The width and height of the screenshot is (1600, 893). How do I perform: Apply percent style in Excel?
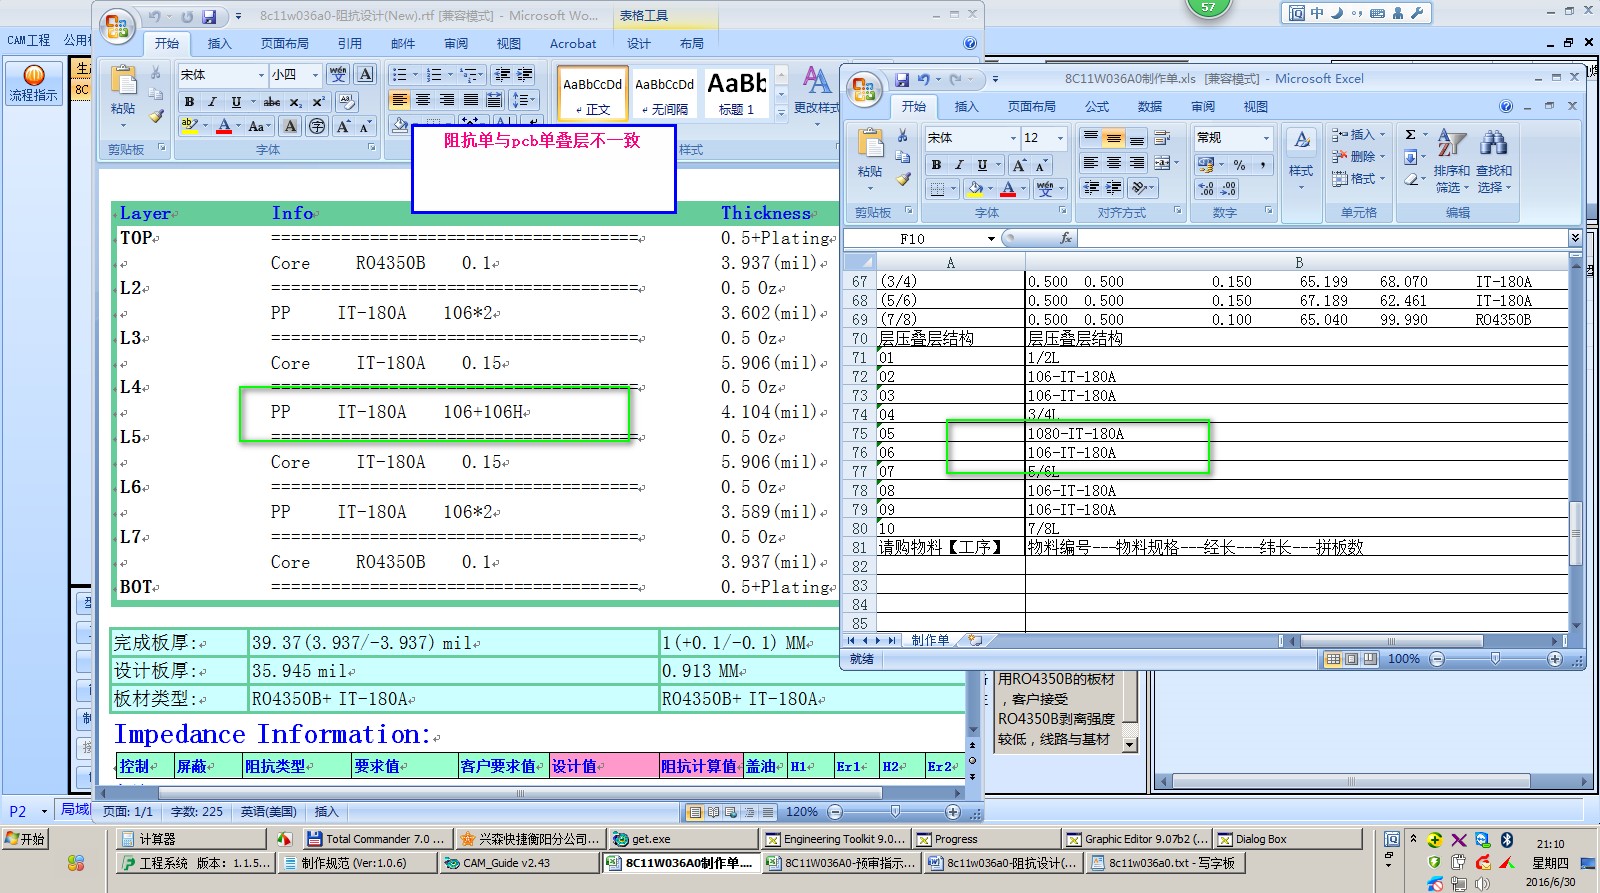[1239, 164]
